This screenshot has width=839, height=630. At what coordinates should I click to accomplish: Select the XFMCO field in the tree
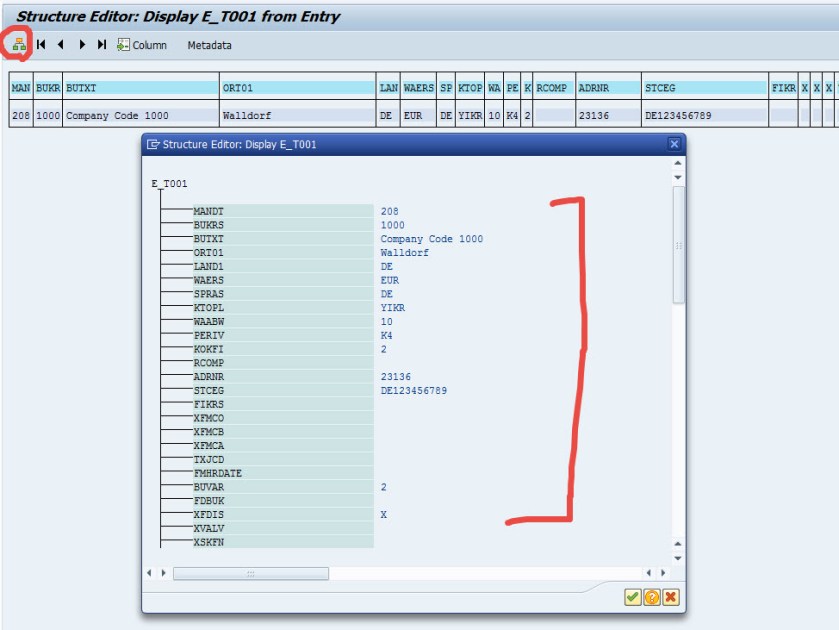(283, 418)
